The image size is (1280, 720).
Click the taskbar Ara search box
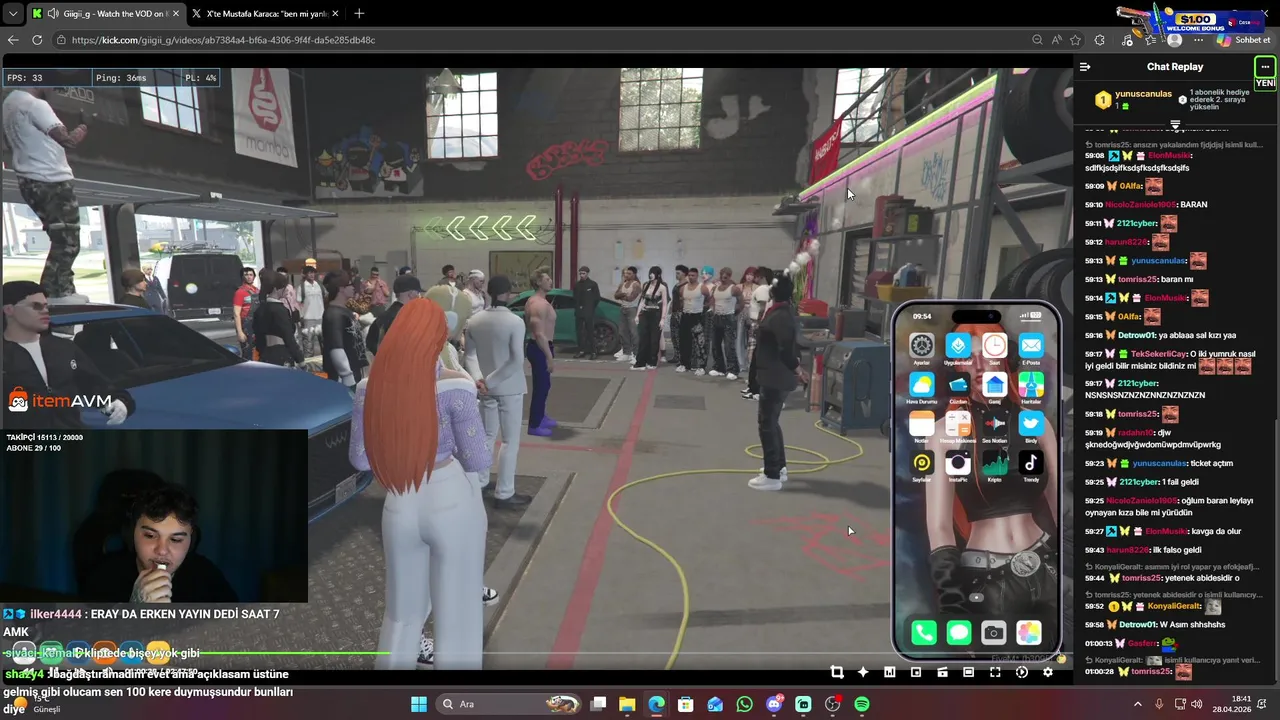click(508, 704)
